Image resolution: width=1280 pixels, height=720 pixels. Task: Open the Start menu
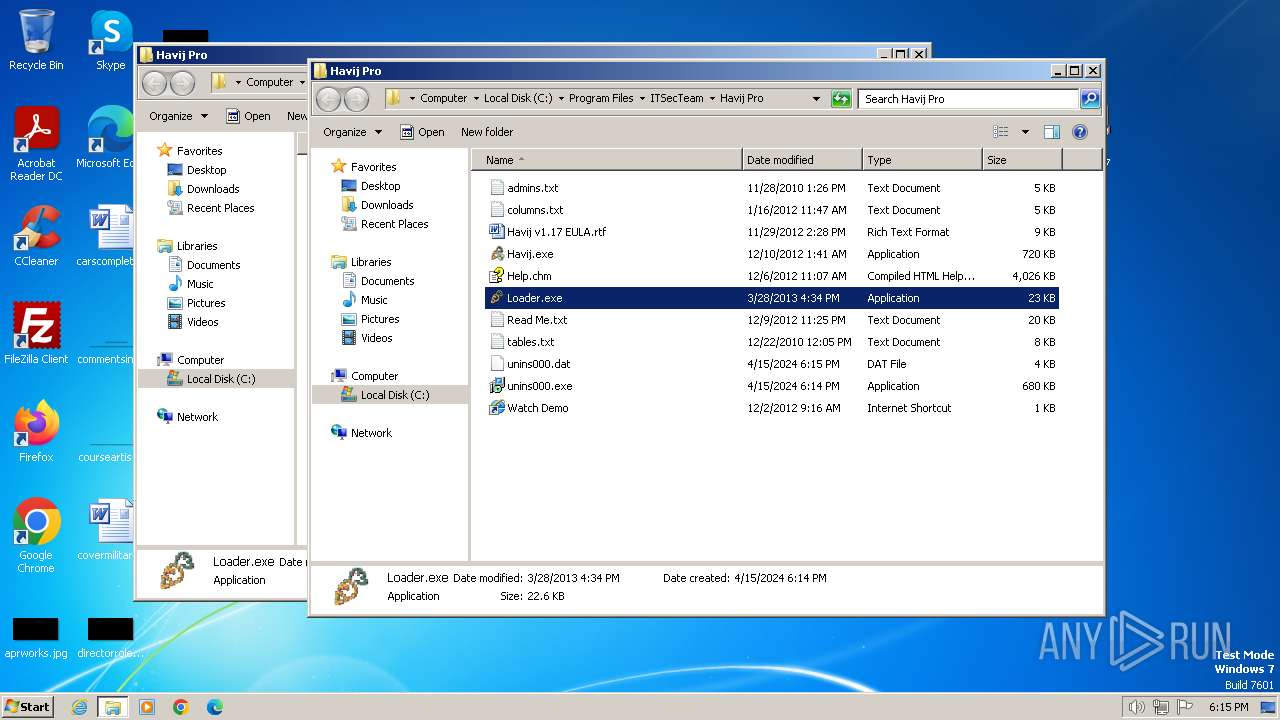[x=27, y=707]
